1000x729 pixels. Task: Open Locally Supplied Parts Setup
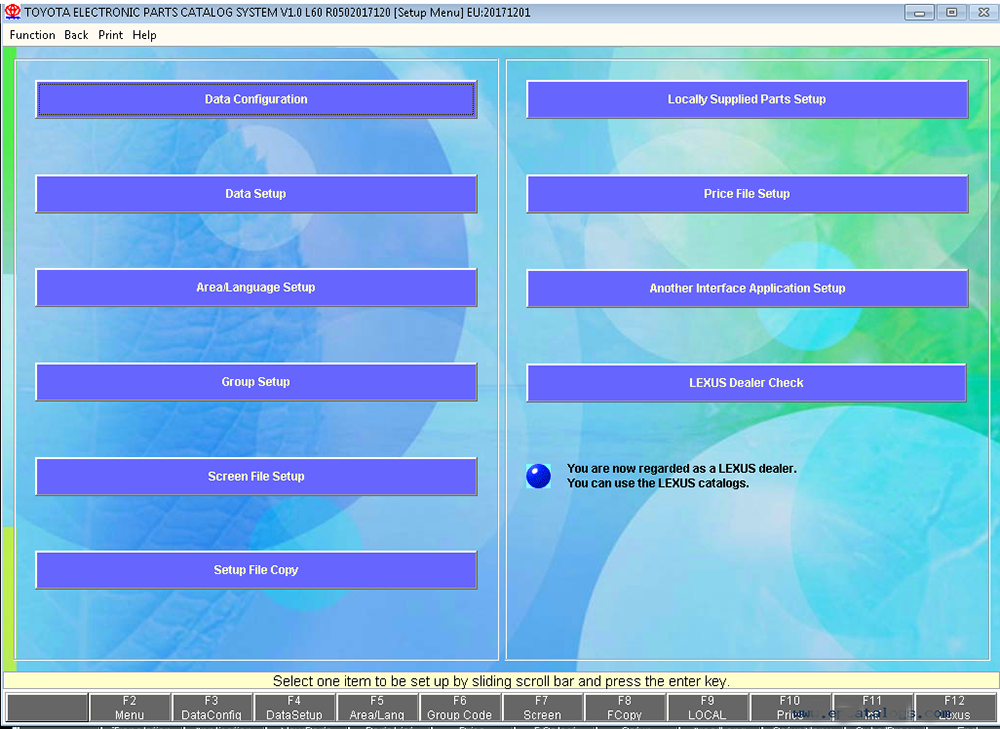pos(747,99)
